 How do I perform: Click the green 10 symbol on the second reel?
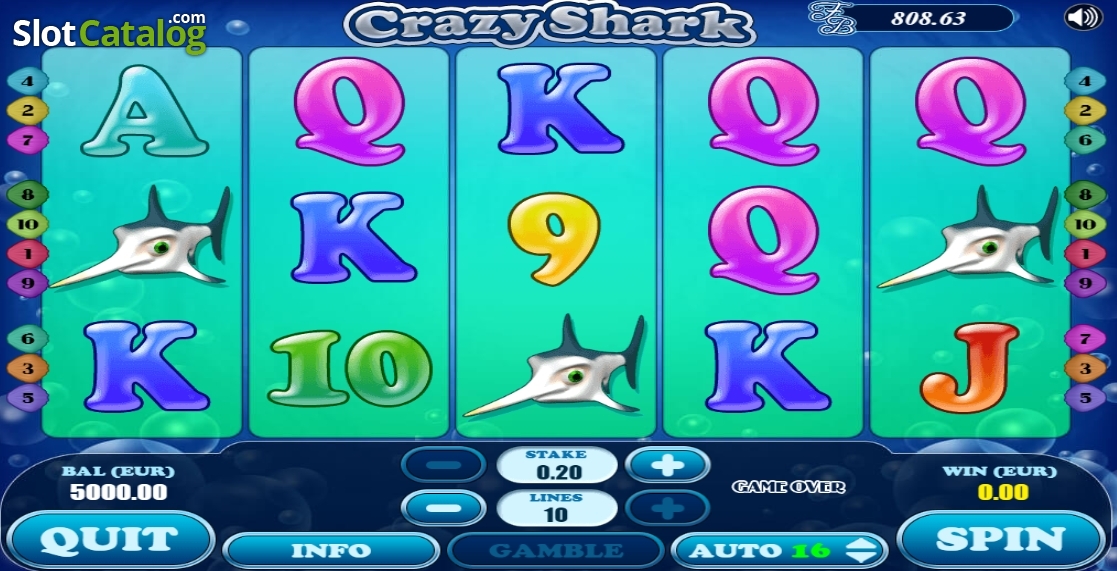tap(350, 368)
